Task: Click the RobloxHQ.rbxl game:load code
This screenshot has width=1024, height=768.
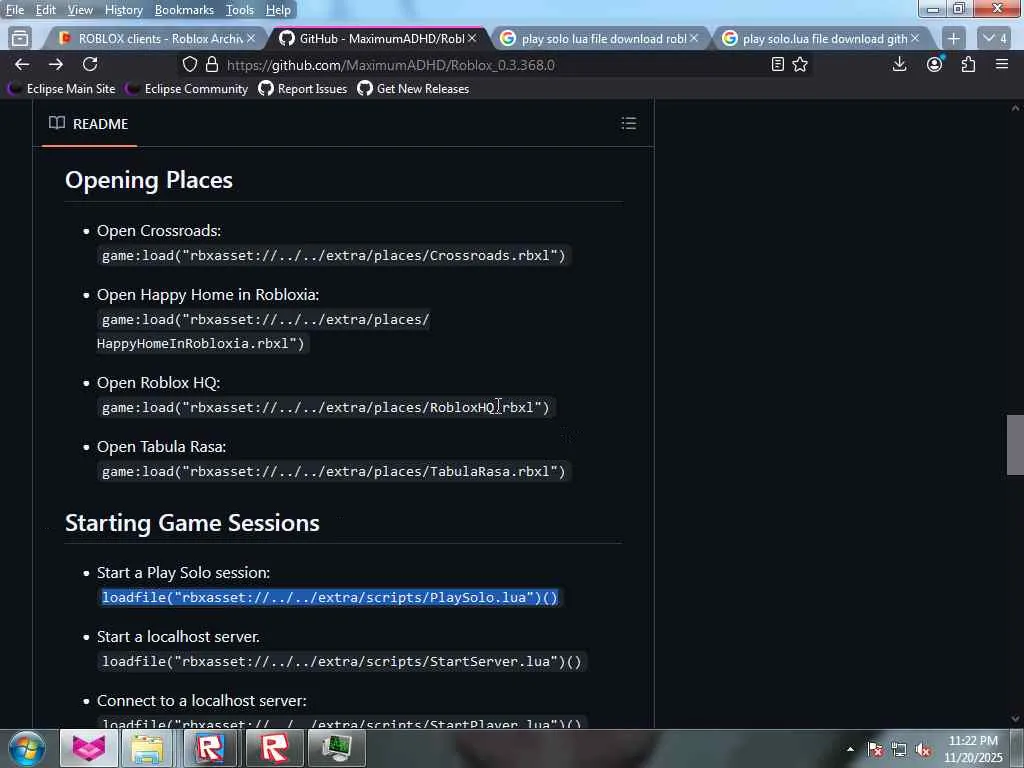Action: (326, 408)
